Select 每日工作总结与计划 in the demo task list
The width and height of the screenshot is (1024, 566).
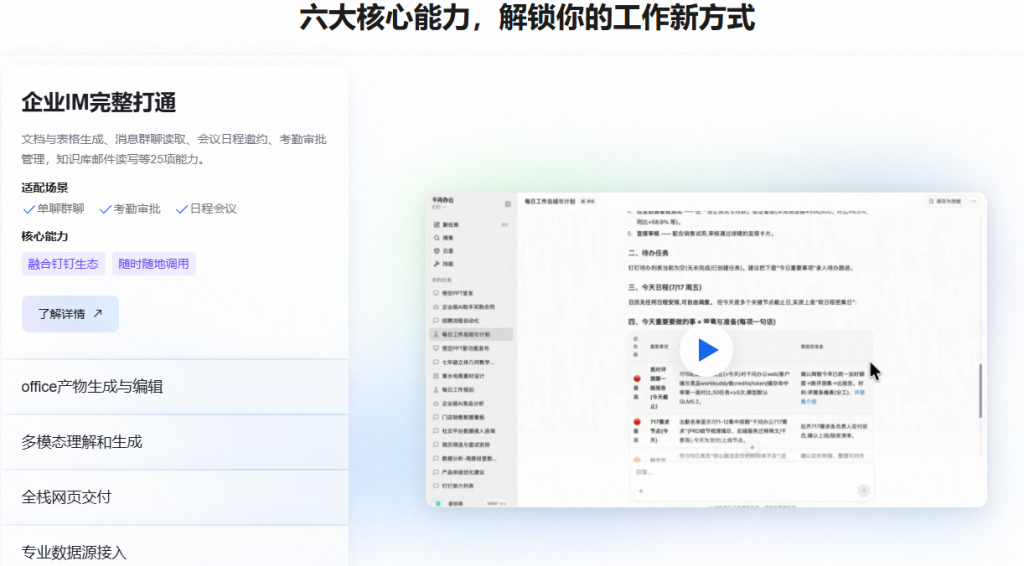pos(471,334)
